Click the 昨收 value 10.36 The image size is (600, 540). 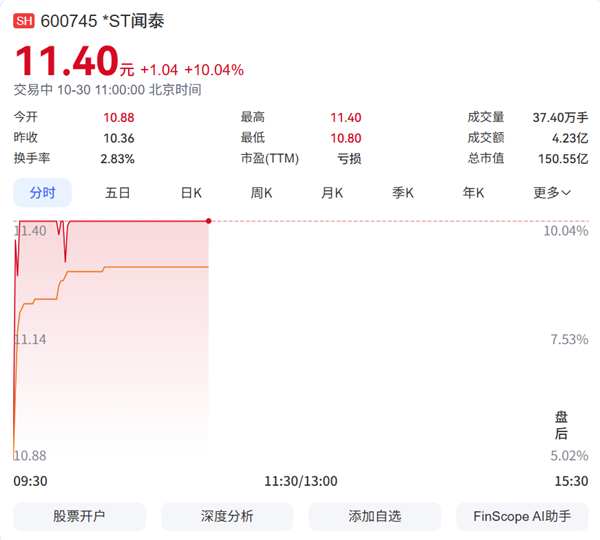[119, 138]
